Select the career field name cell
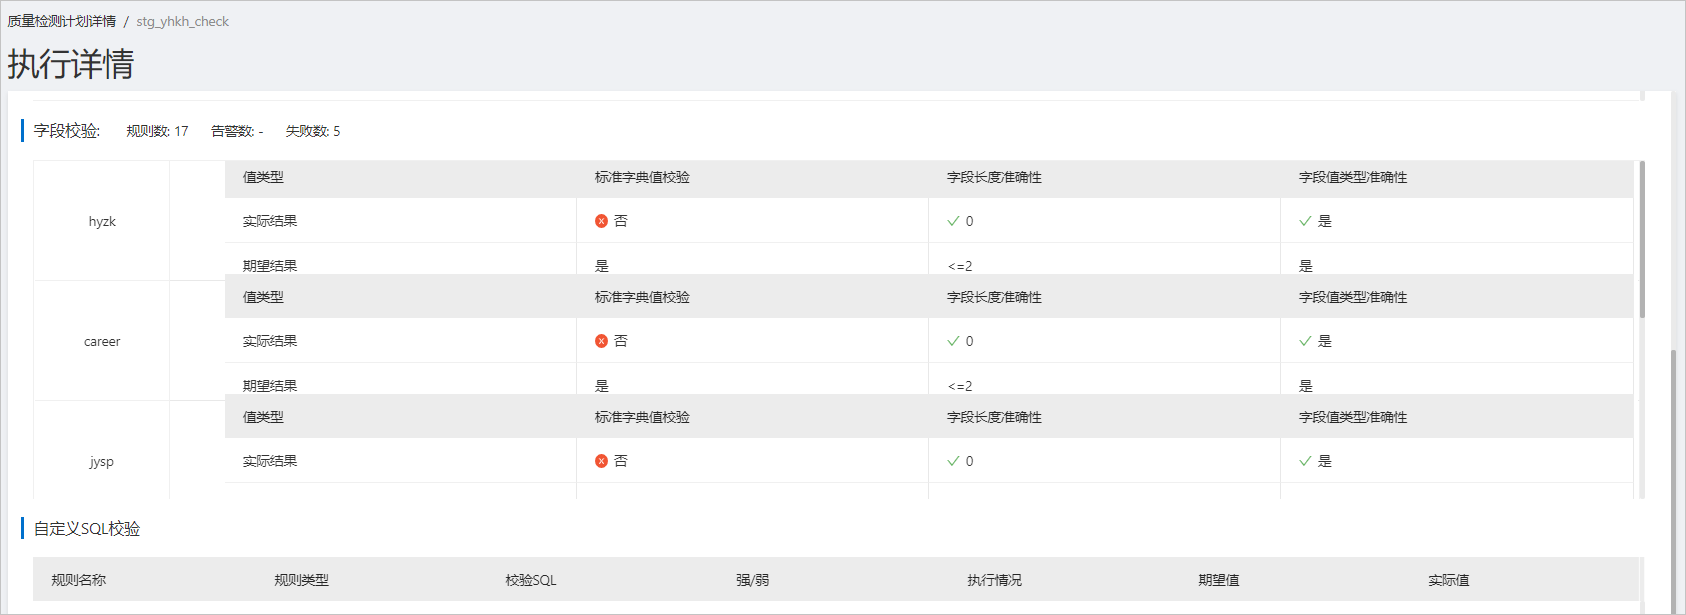Screen dimensions: 1686x615 point(102,341)
